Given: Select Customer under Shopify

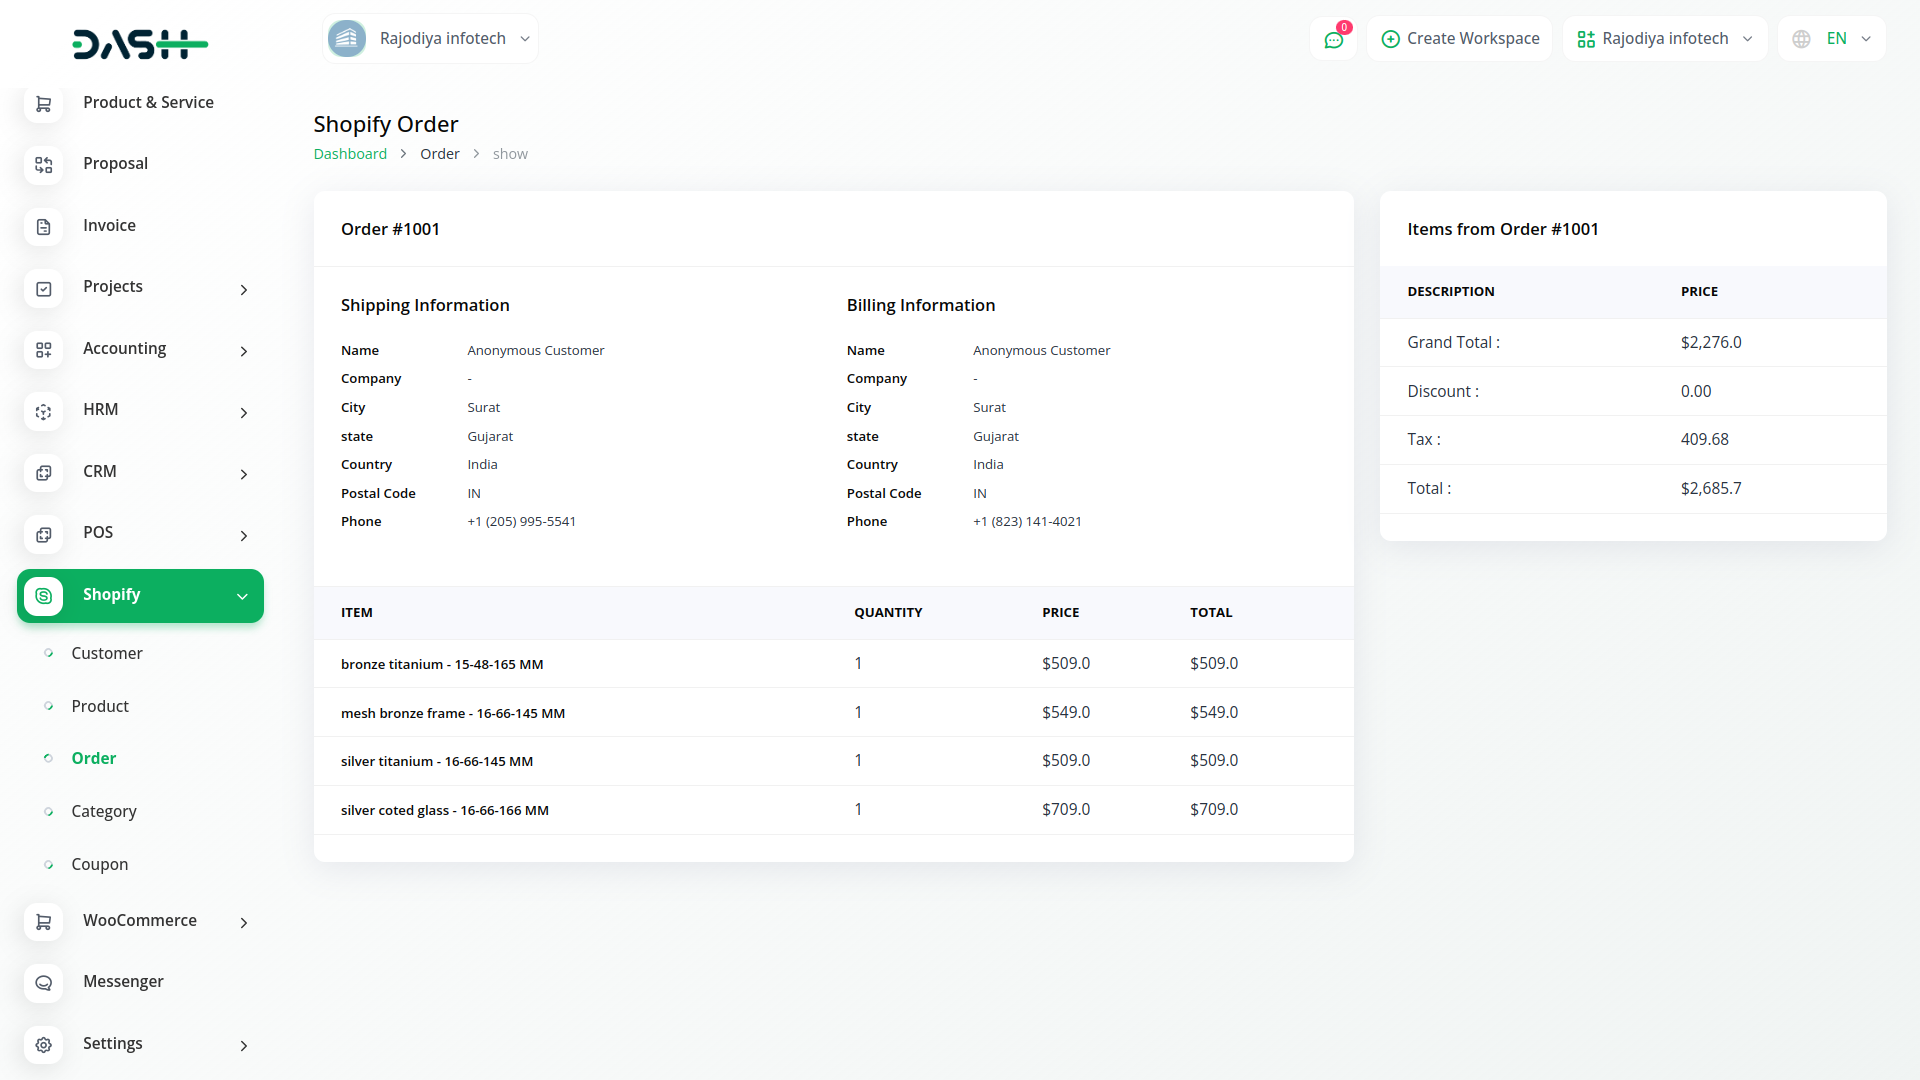Looking at the screenshot, I should click(x=107, y=653).
